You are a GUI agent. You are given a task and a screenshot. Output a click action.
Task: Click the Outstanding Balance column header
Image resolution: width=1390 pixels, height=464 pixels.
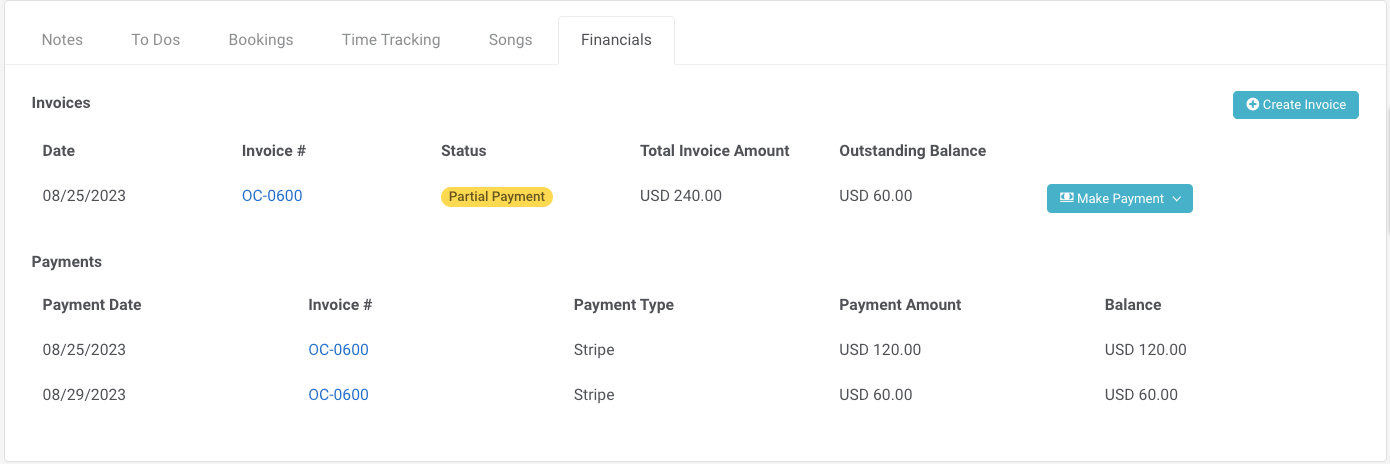[912, 151]
